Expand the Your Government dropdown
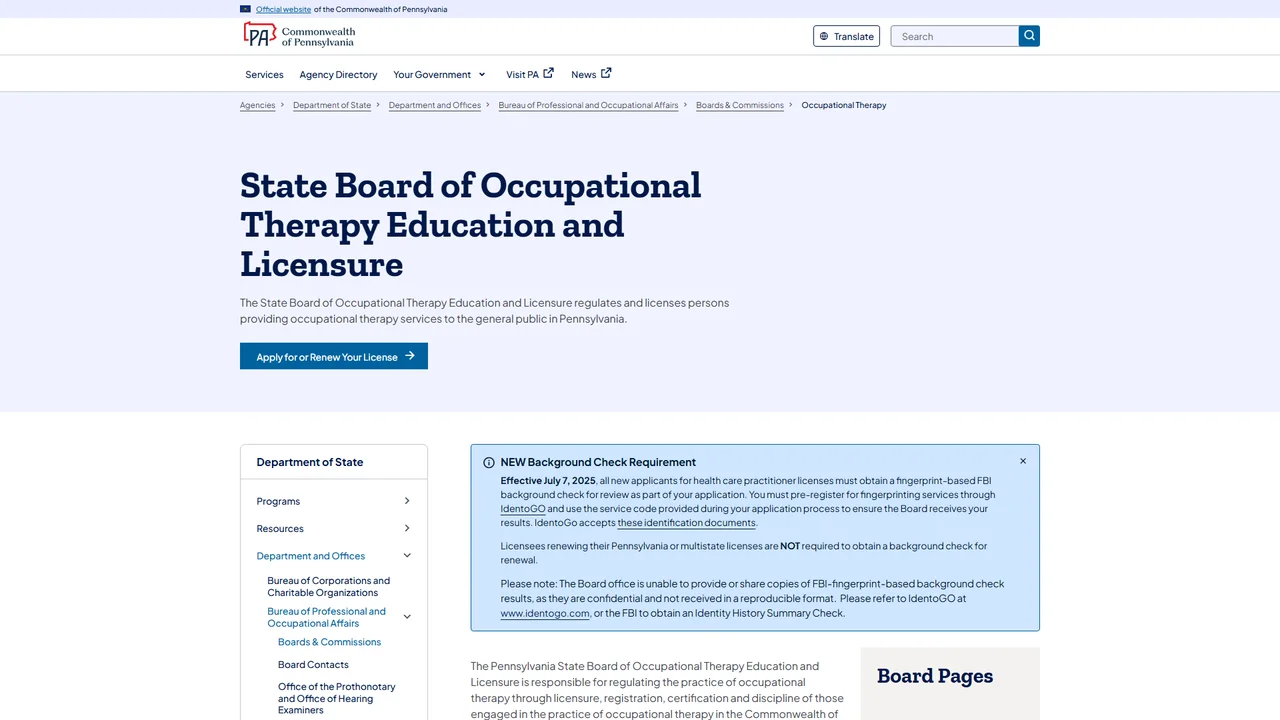The image size is (1280, 720). click(x=440, y=74)
